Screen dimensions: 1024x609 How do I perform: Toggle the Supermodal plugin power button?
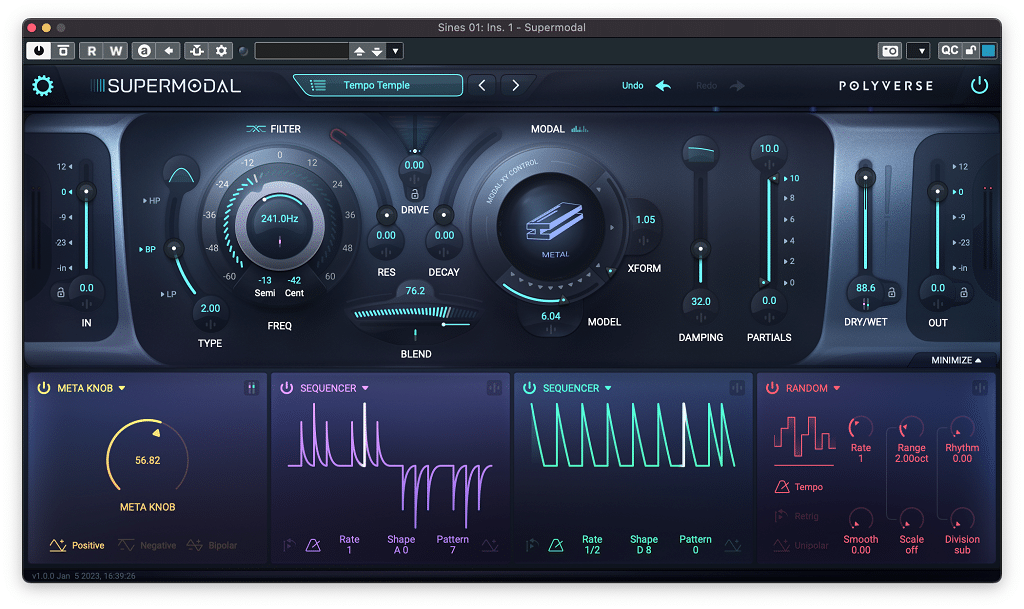(979, 86)
